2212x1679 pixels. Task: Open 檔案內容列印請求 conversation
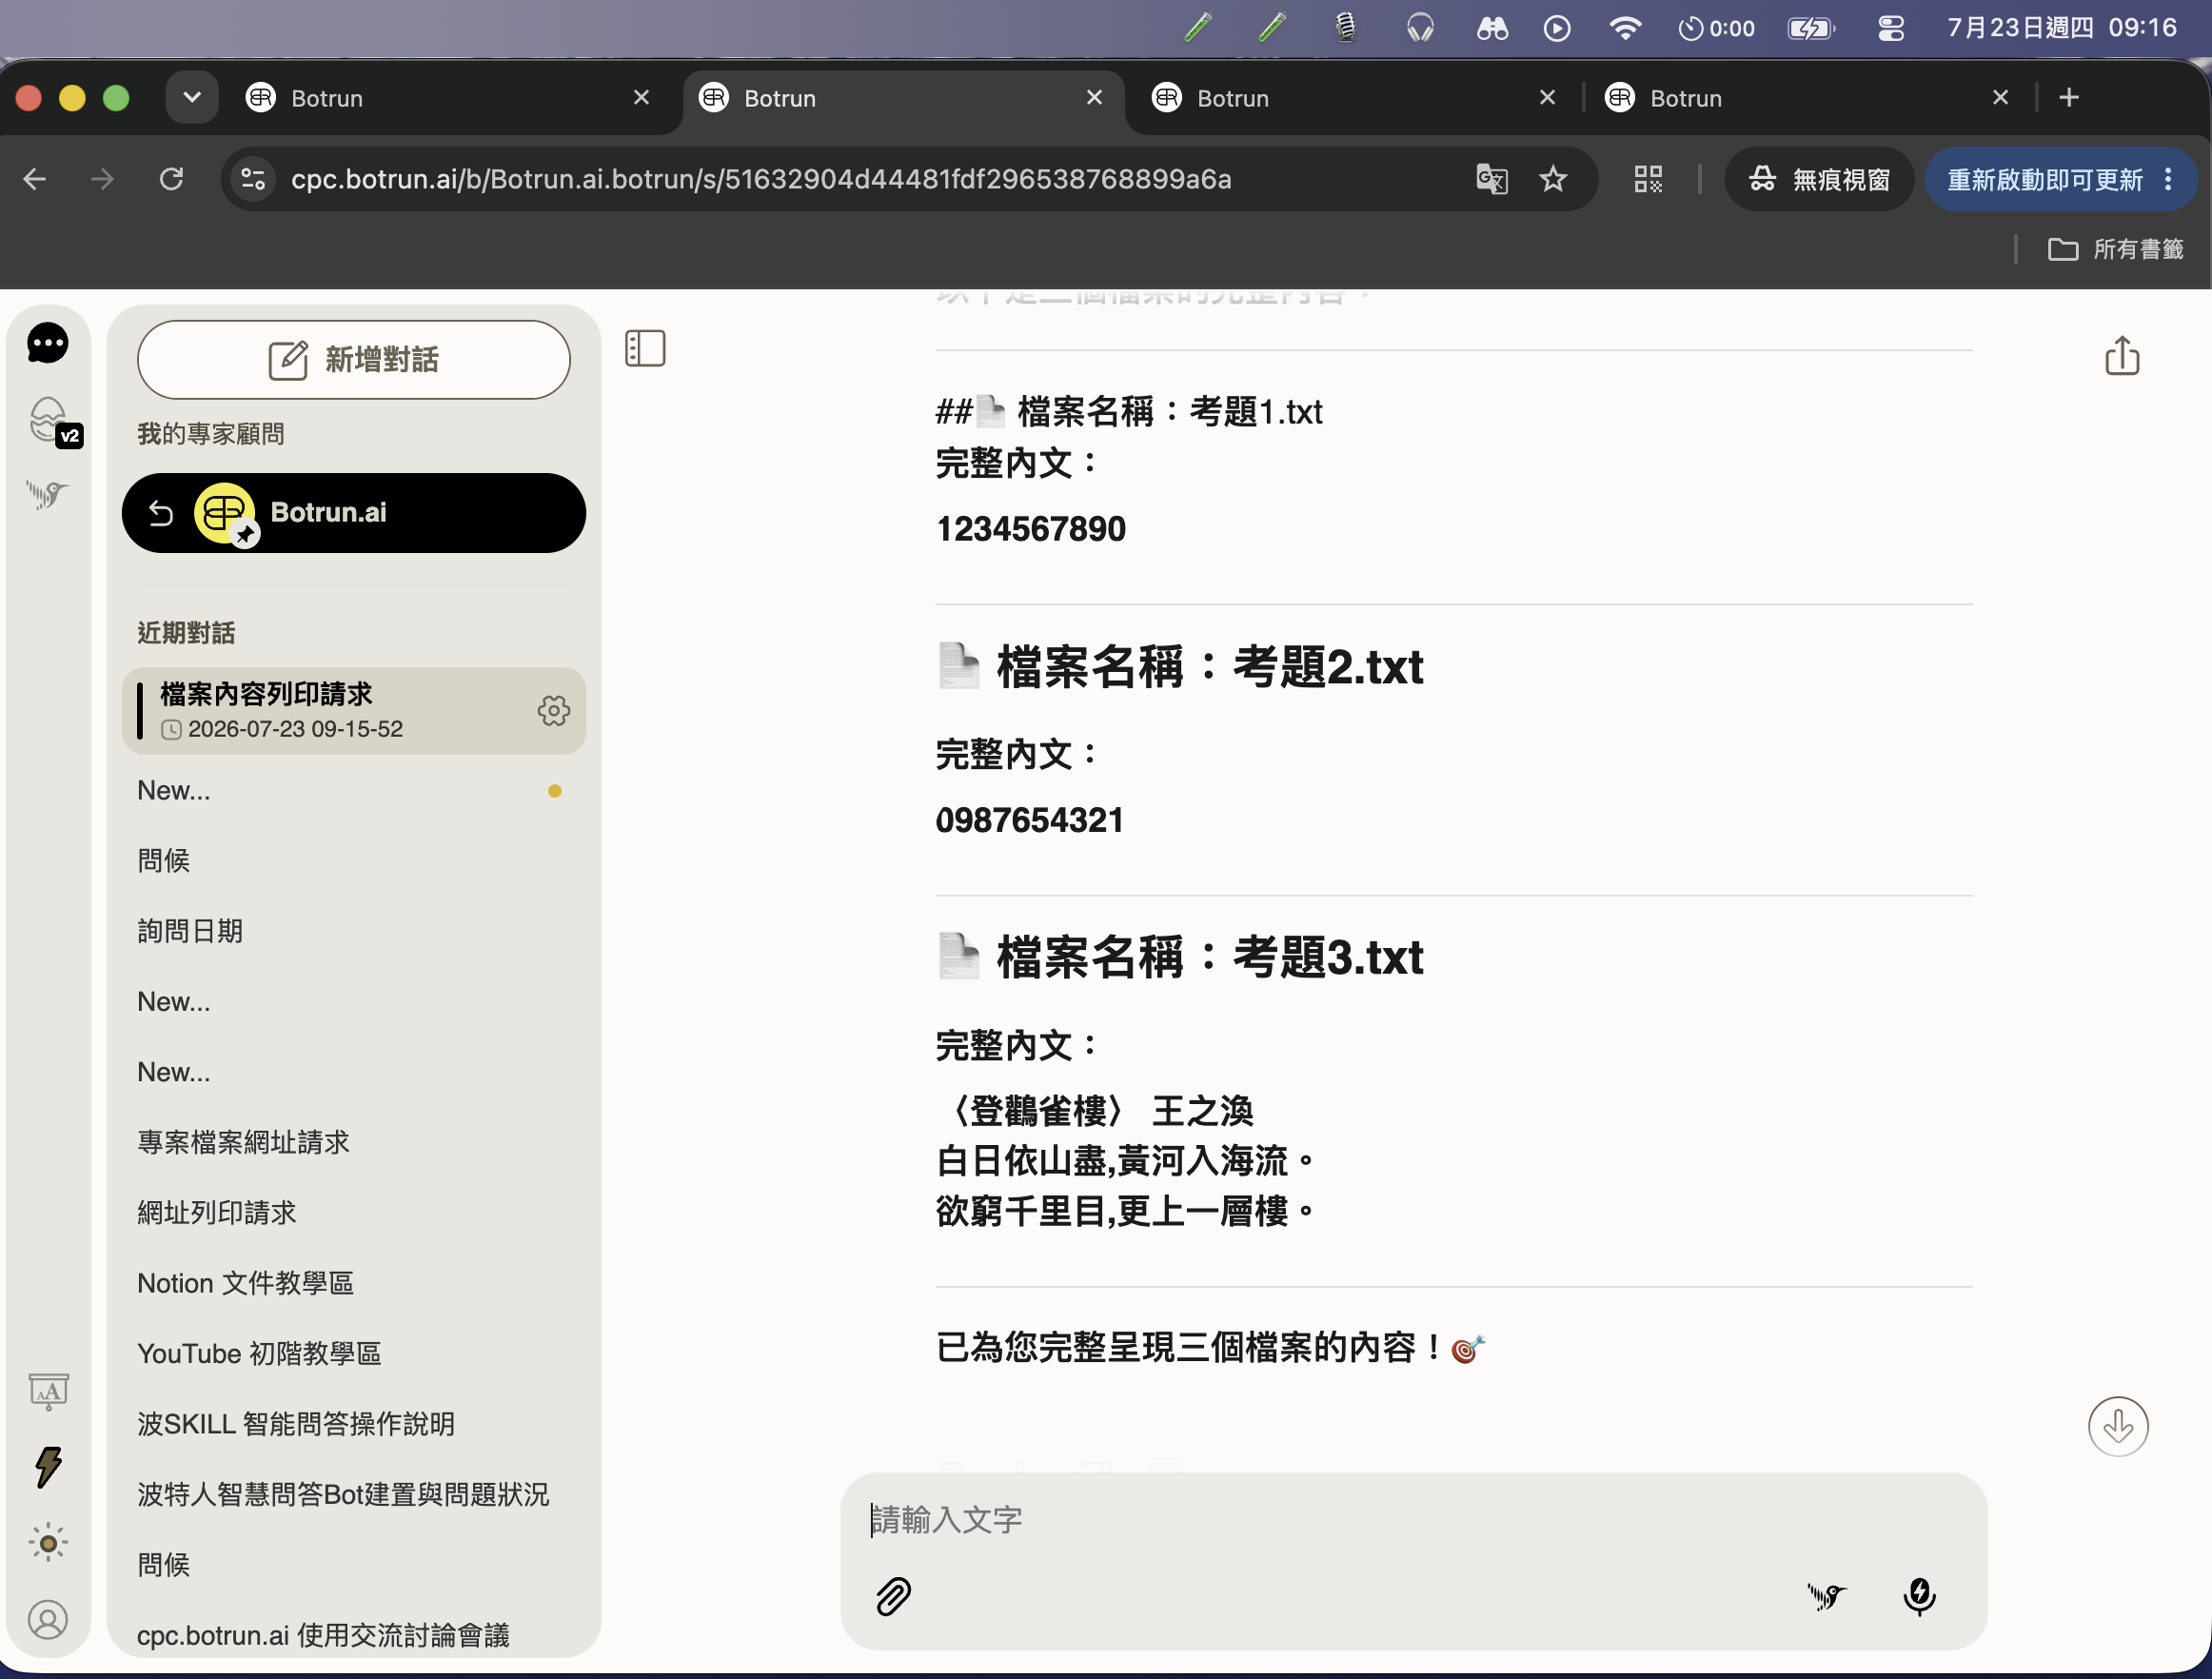point(353,711)
